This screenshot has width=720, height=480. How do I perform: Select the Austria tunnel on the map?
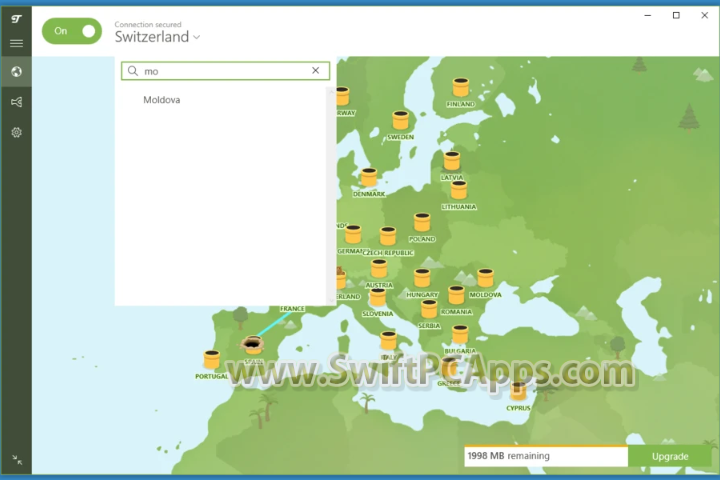(x=379, y=269)
